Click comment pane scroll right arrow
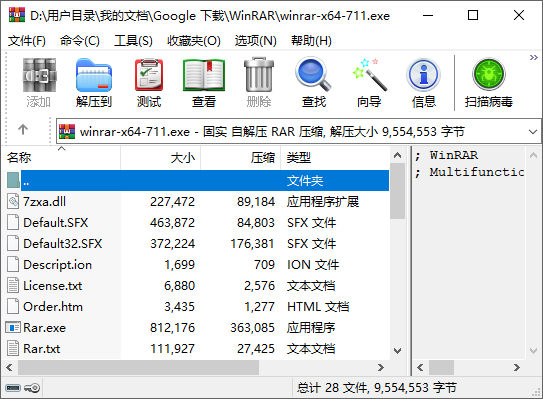Image resolution: width=543 pixels, height=399 pixels. point(517,367)
